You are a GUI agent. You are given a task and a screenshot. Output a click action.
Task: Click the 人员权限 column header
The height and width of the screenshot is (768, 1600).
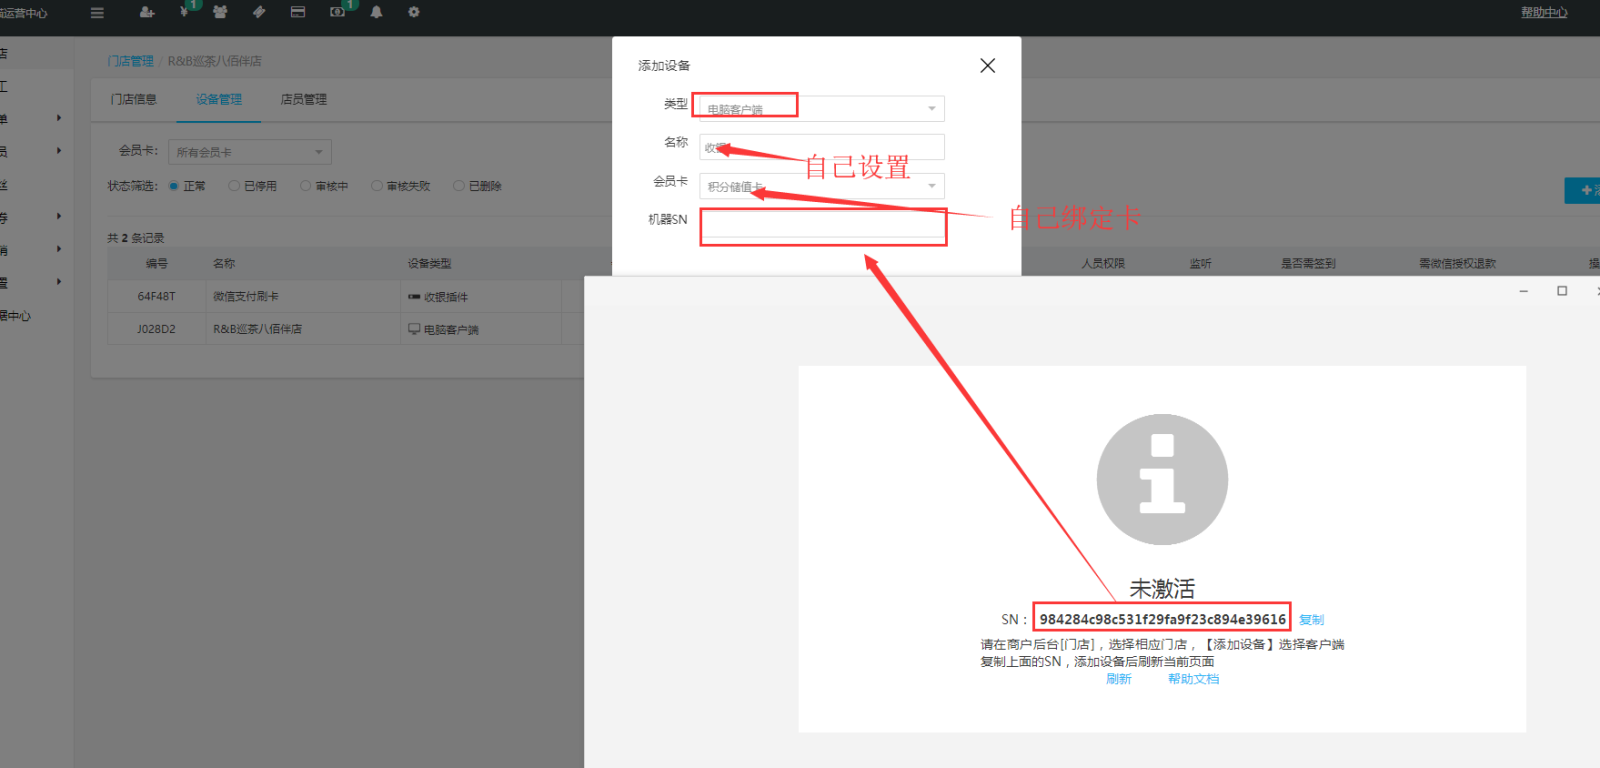[1103, 264]
